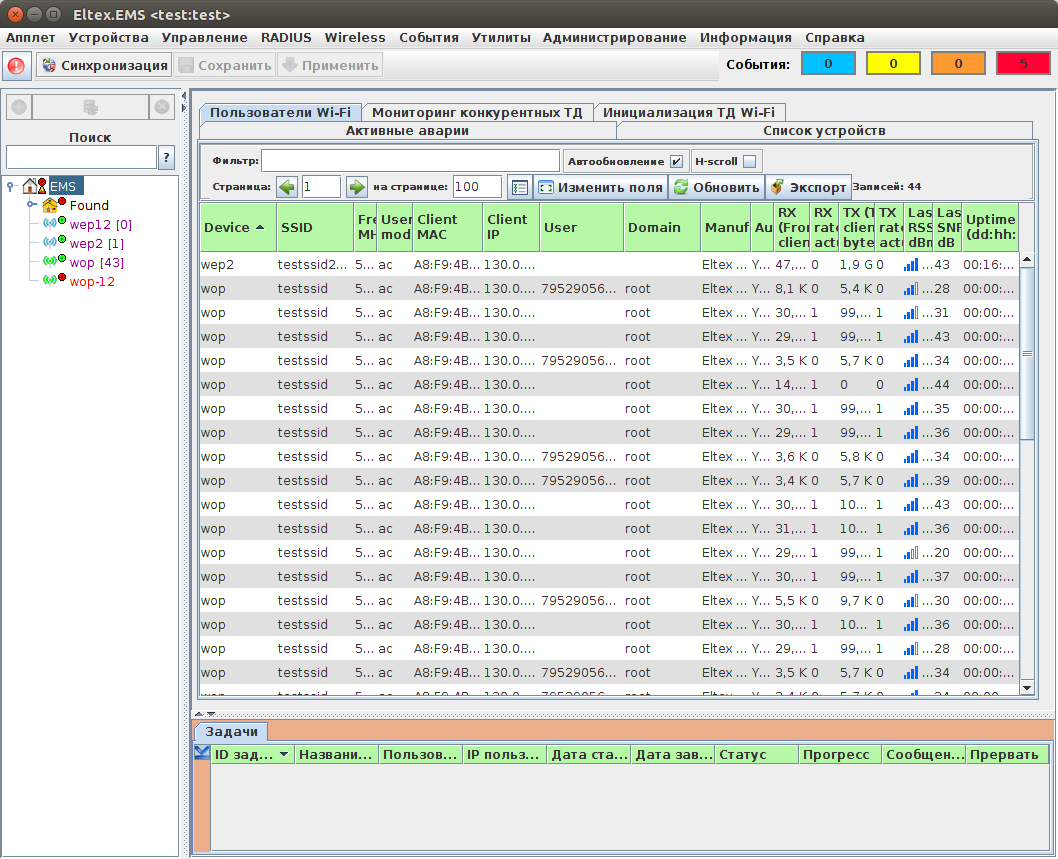Click the search help question mark button
The image size is (1058, 859).
coord(167,157)
